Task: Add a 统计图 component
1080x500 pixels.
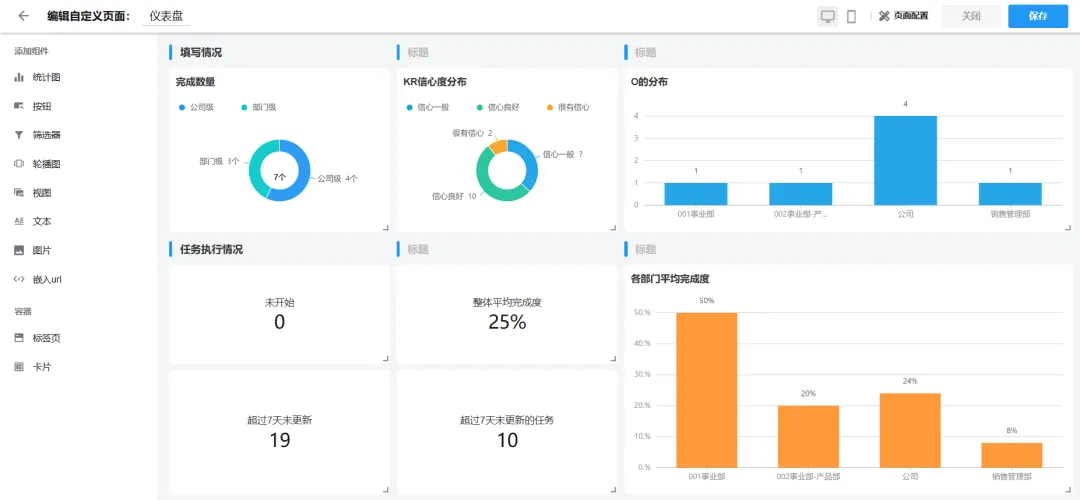Action: point(38,77)
